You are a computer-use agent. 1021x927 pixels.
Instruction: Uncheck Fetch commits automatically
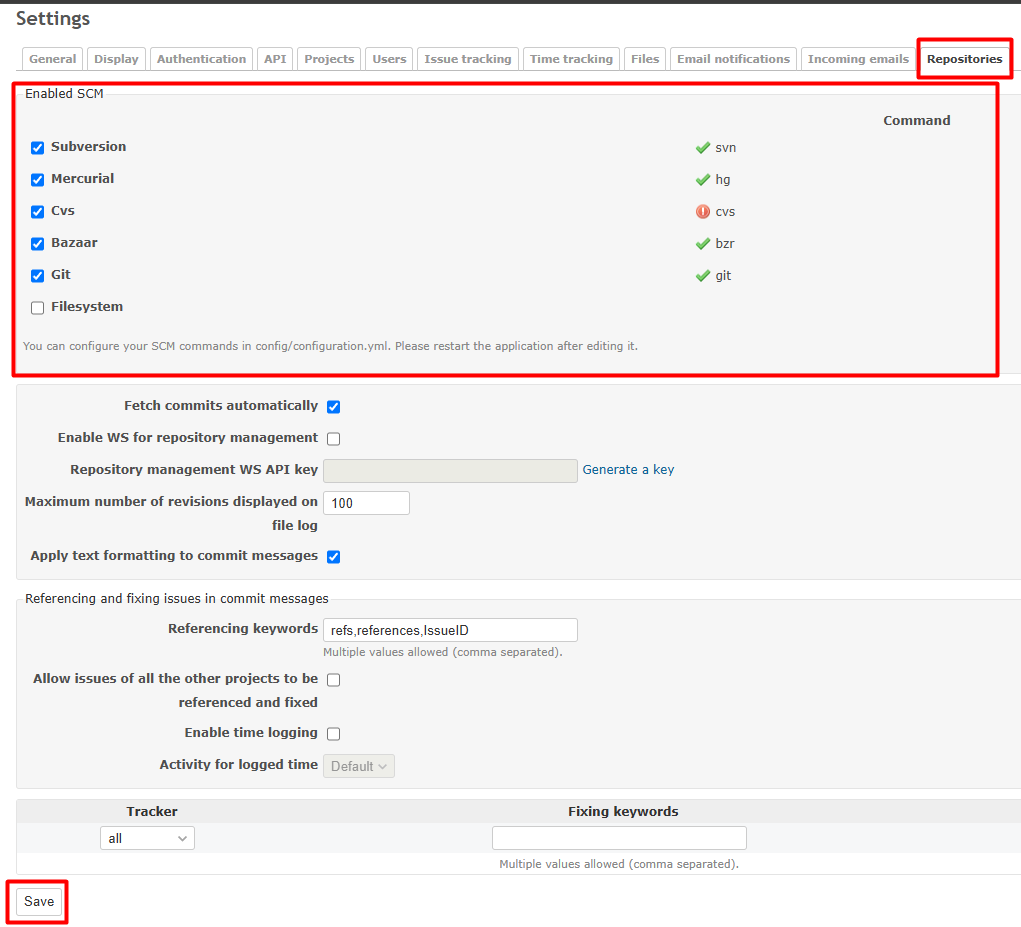(333, 406)
